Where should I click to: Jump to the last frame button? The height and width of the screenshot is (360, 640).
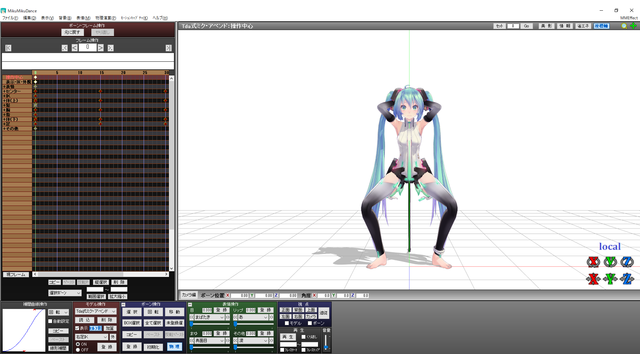pos(169,48)
